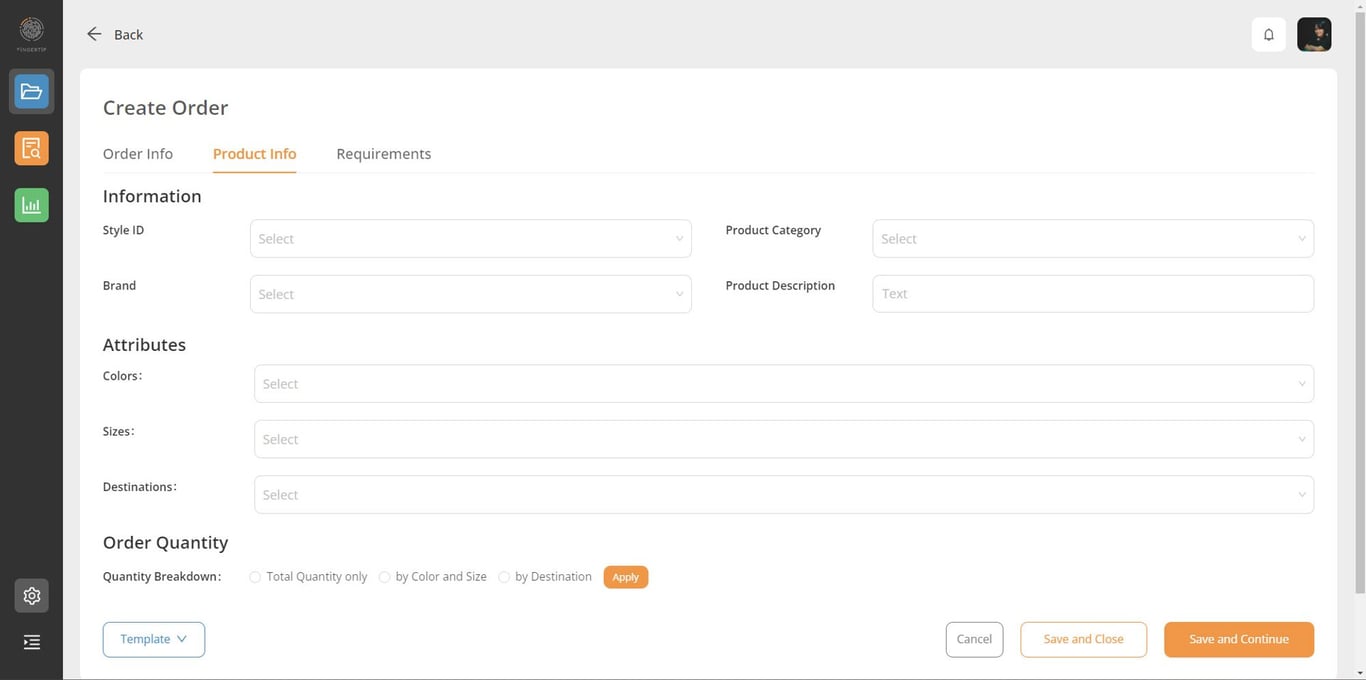
Task: Click the Save and Continue button
Action: [1238, 640]
